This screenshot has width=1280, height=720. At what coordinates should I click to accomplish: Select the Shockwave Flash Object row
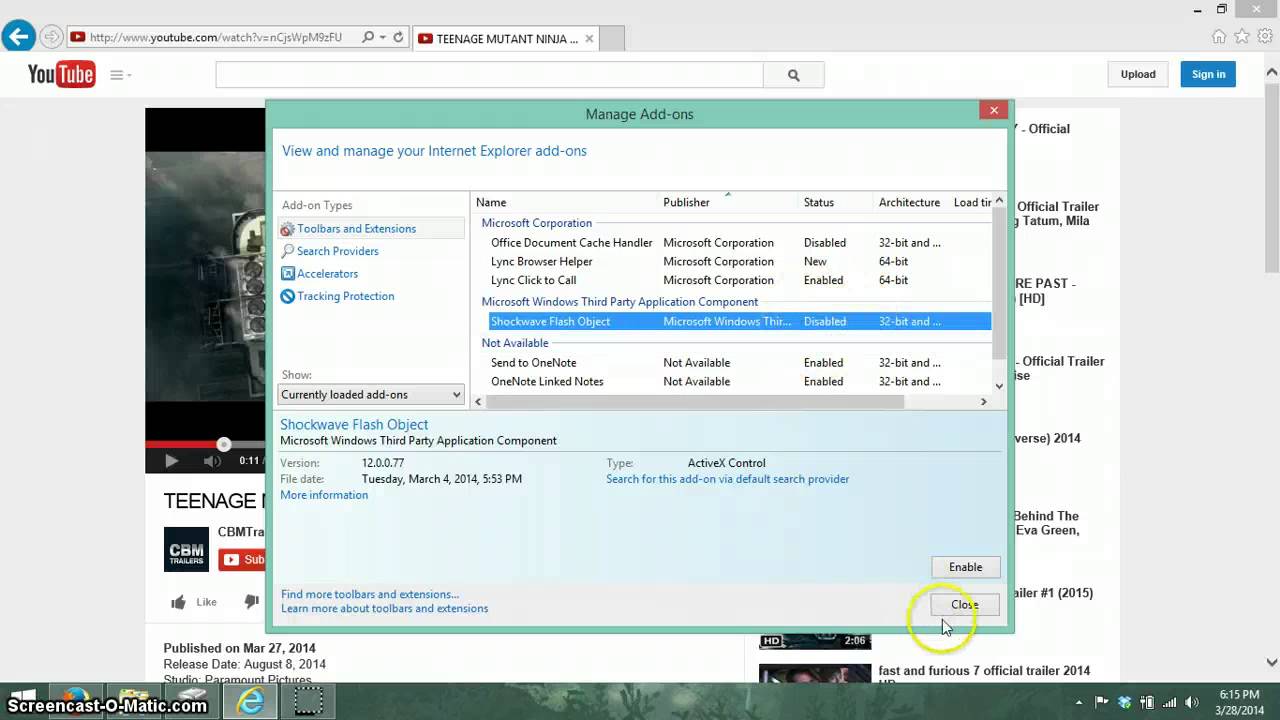(739, 322)
